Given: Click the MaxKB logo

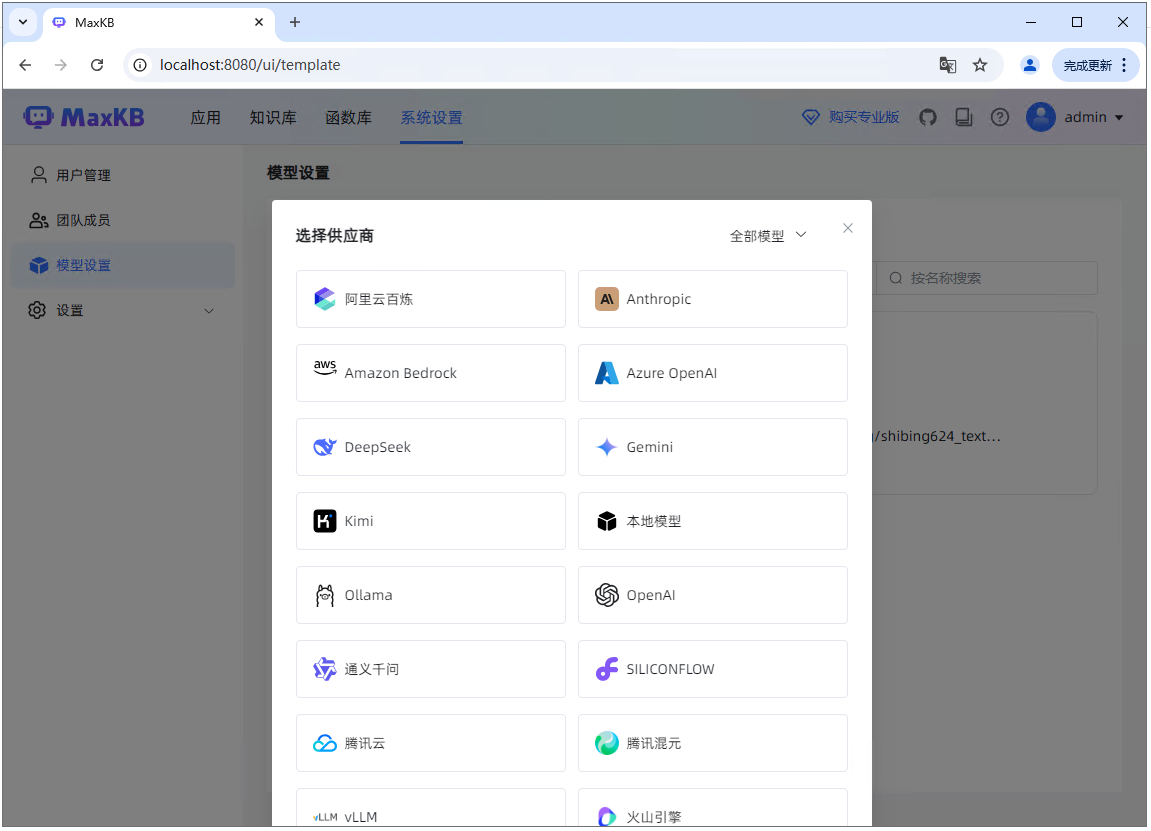Looking at the screenshot, I should (x=84, y=117).
